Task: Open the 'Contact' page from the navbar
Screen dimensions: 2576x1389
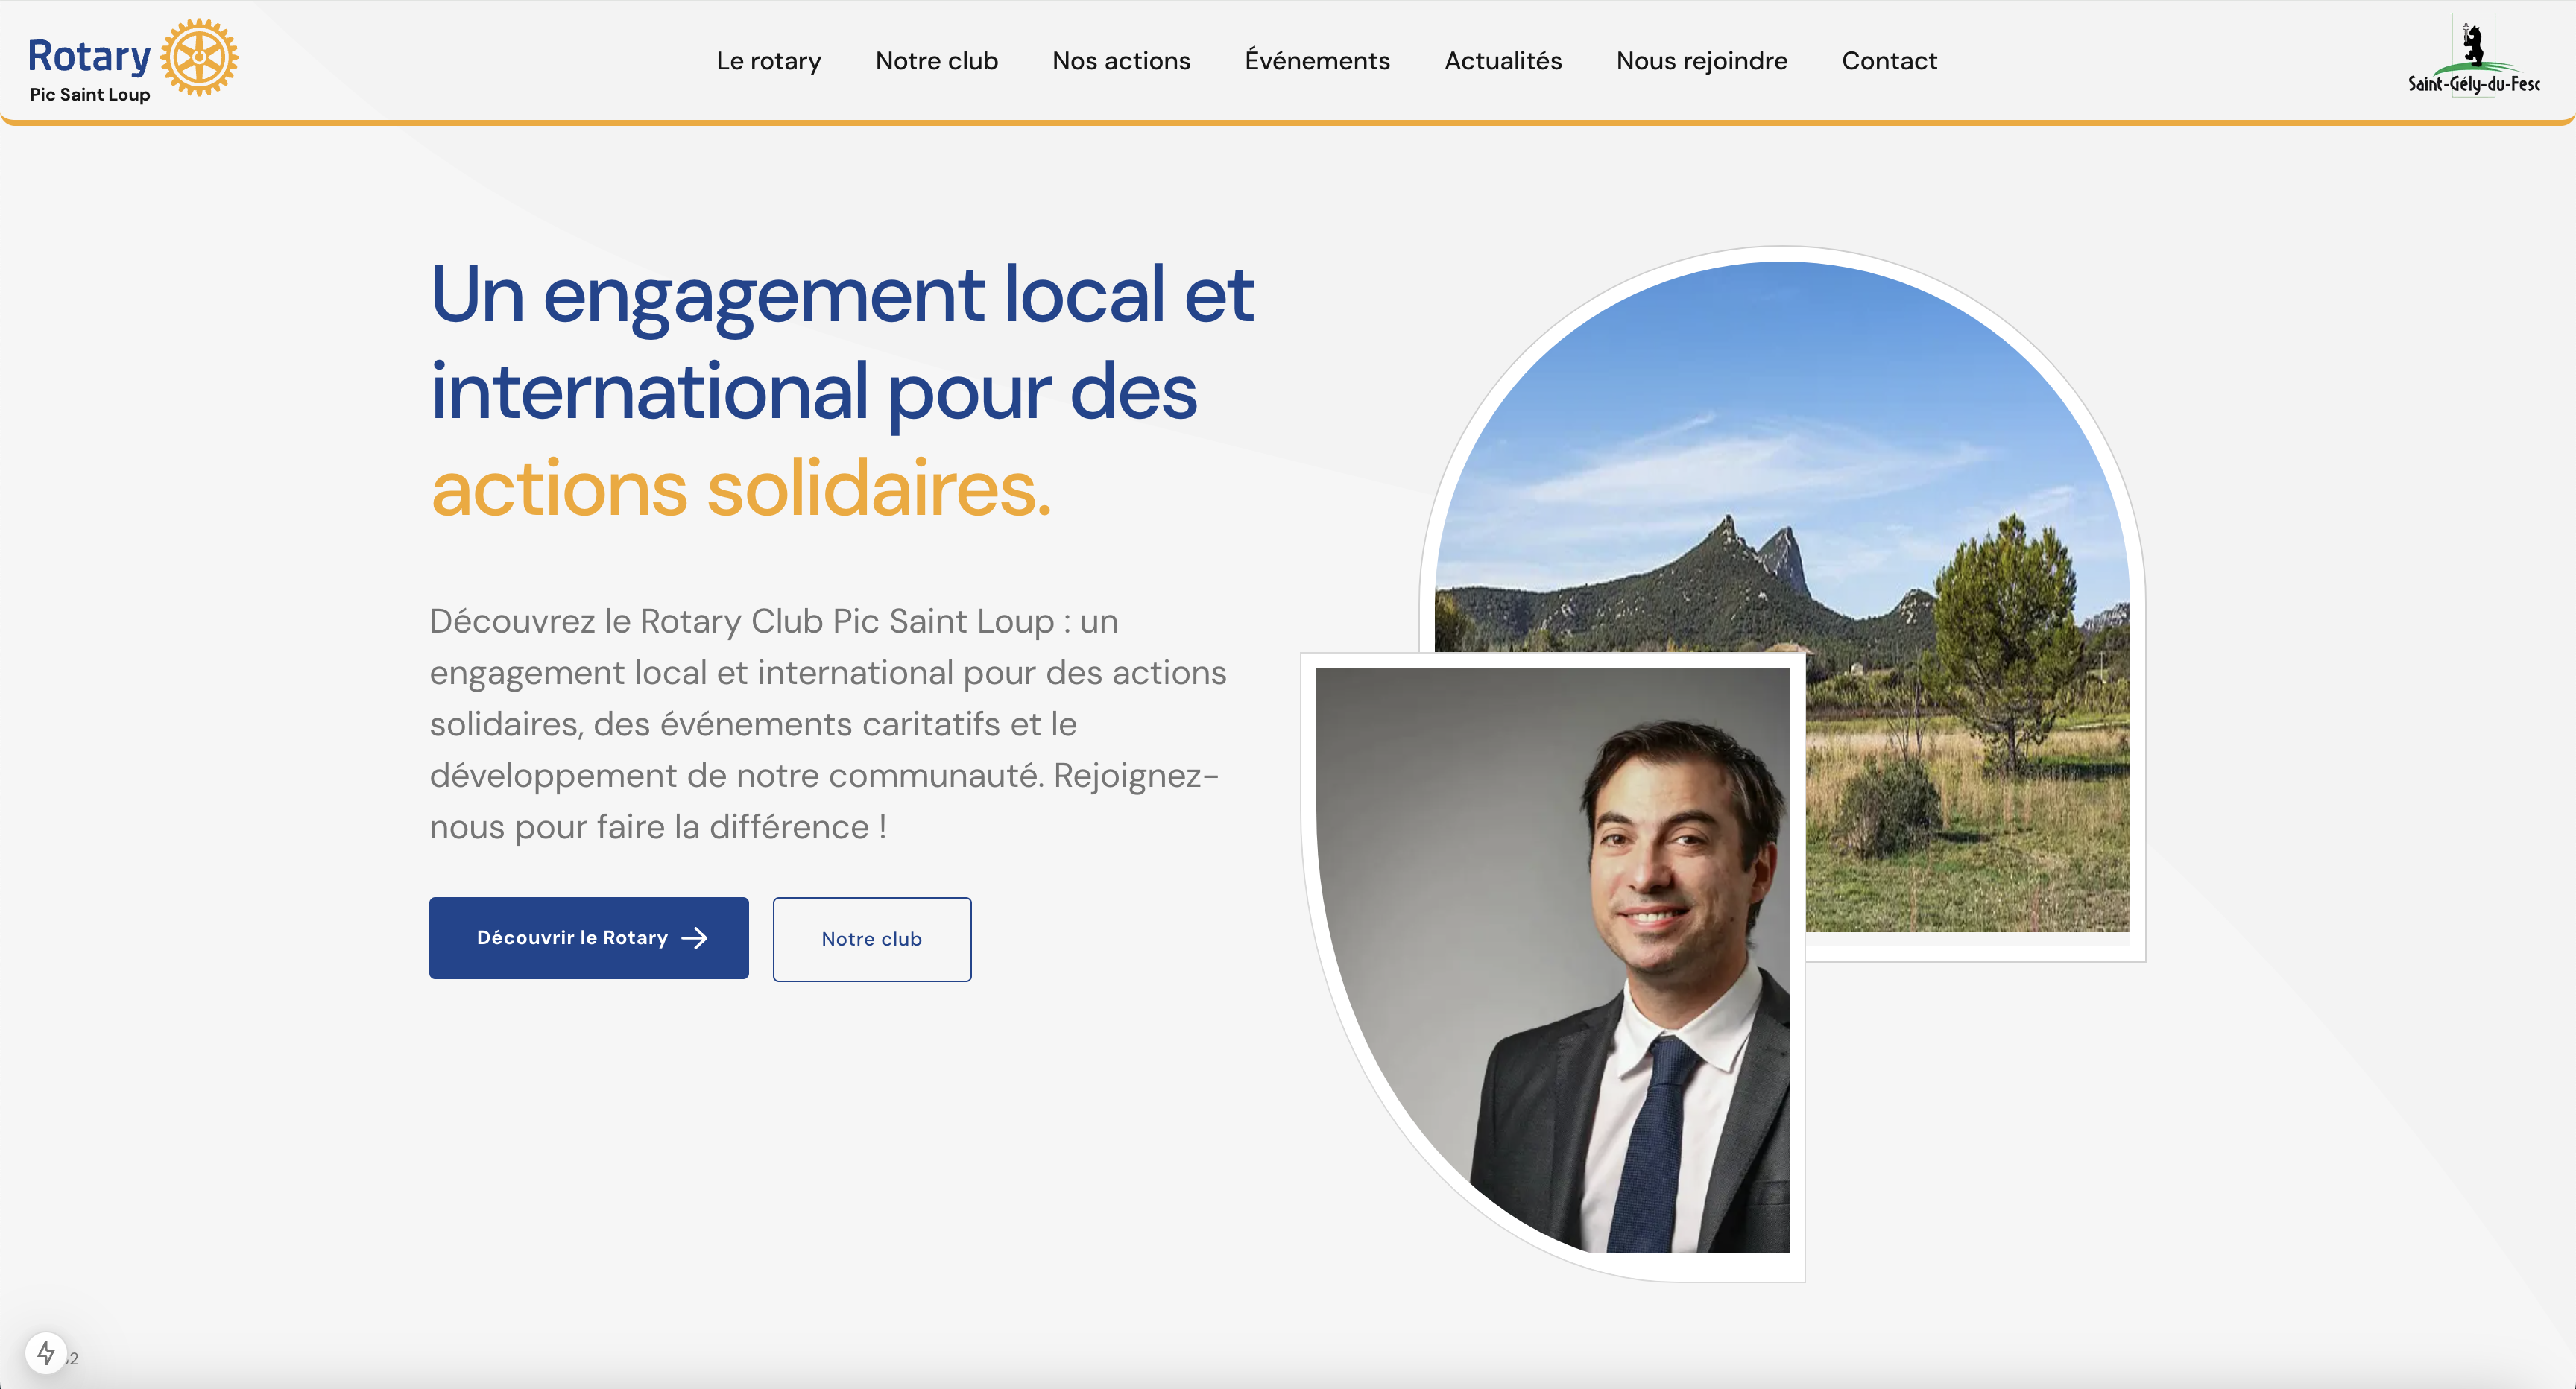Action: point(1889,61)
